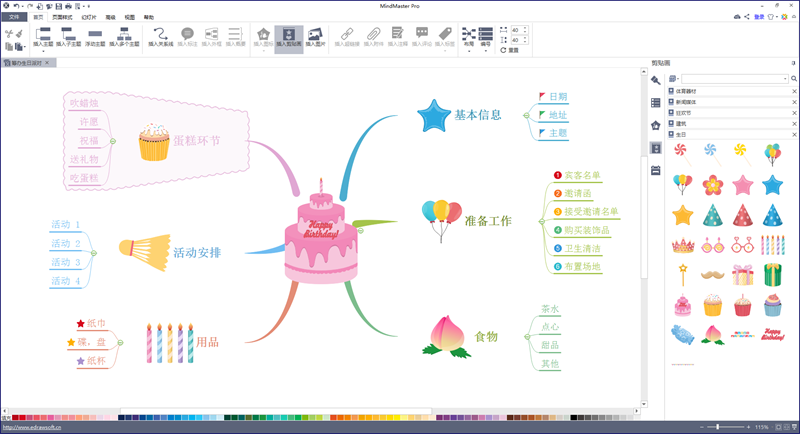800x434 pixels.
Task: Open the Insert Clipart (插入剪贴画) tool
Action: coord(289,36)
